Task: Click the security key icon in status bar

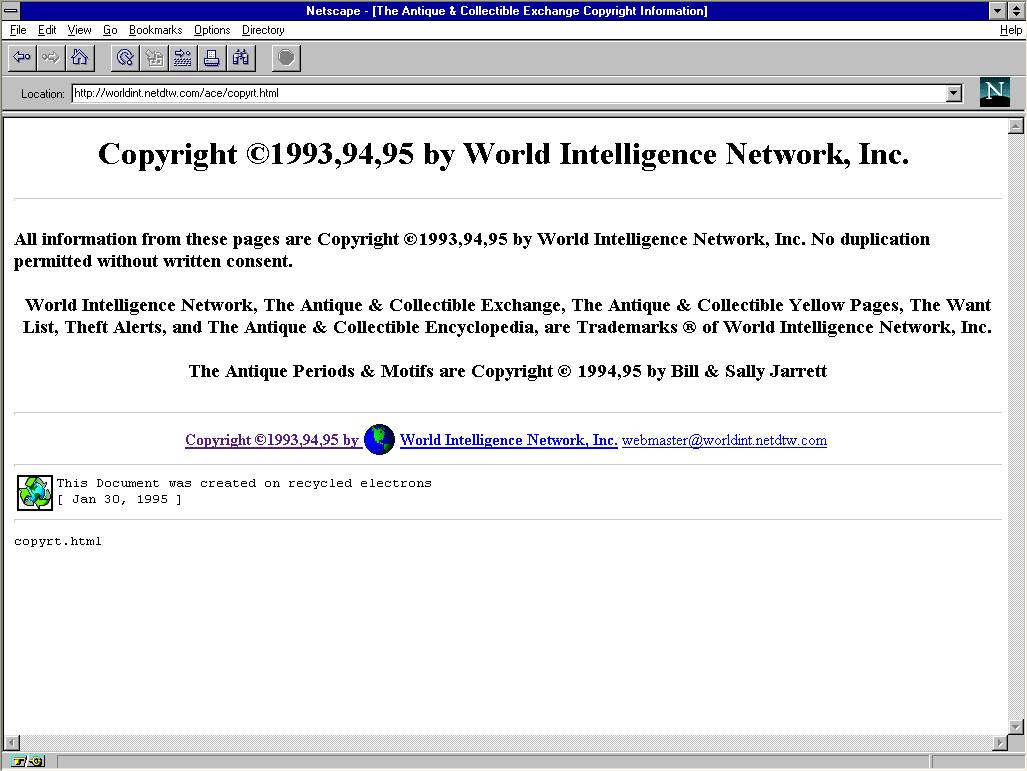Action: 28,761
